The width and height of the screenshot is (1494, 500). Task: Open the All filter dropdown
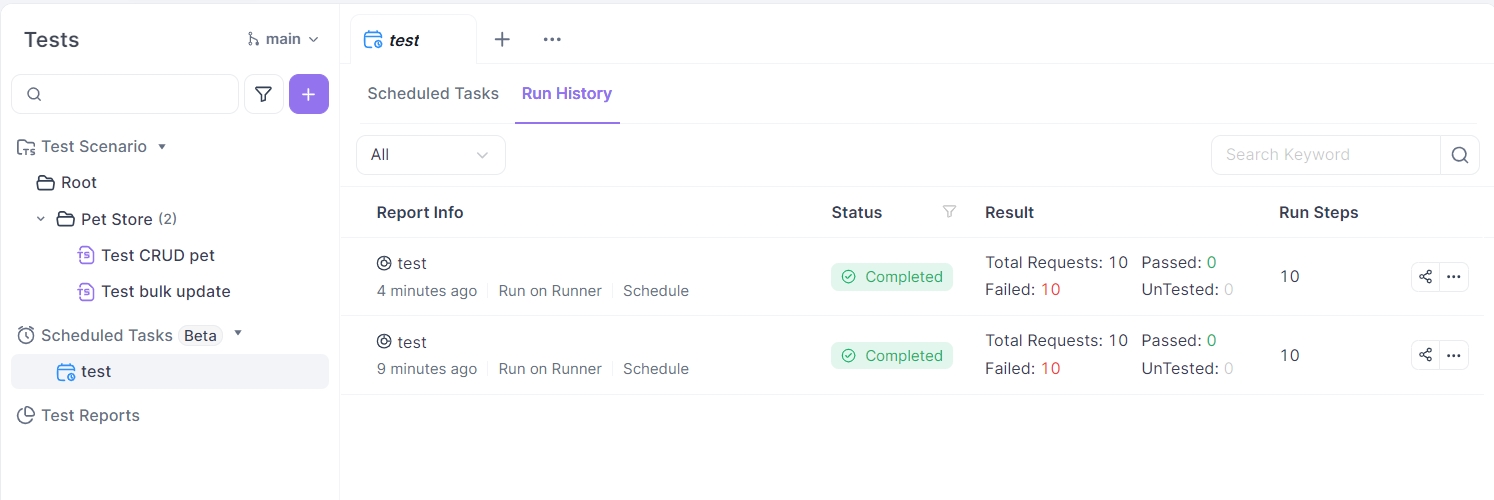(x=430, y=155)
